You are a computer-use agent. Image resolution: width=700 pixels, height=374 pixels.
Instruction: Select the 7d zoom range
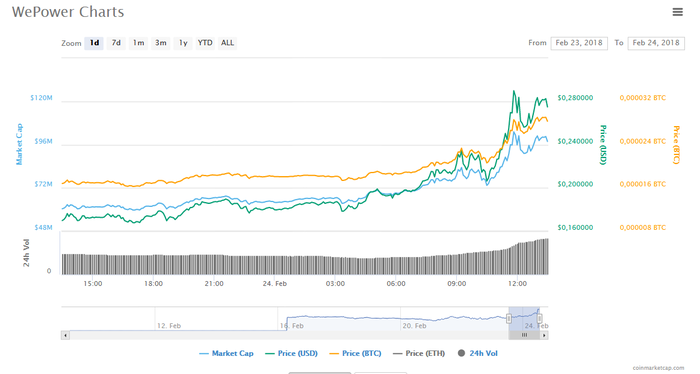116,43
